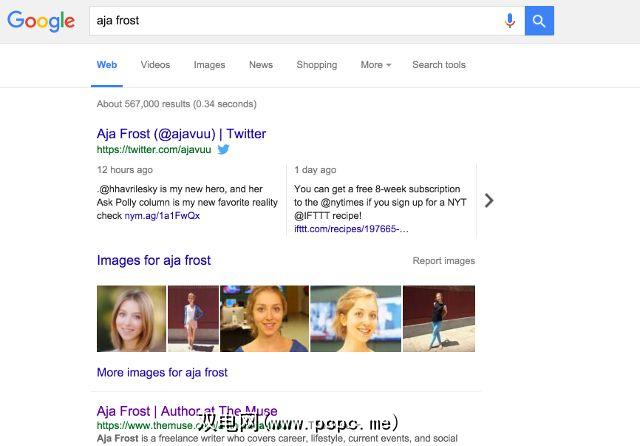Click Report images link
This screenshot has width=640, height=446.
(x=443, y=261)
